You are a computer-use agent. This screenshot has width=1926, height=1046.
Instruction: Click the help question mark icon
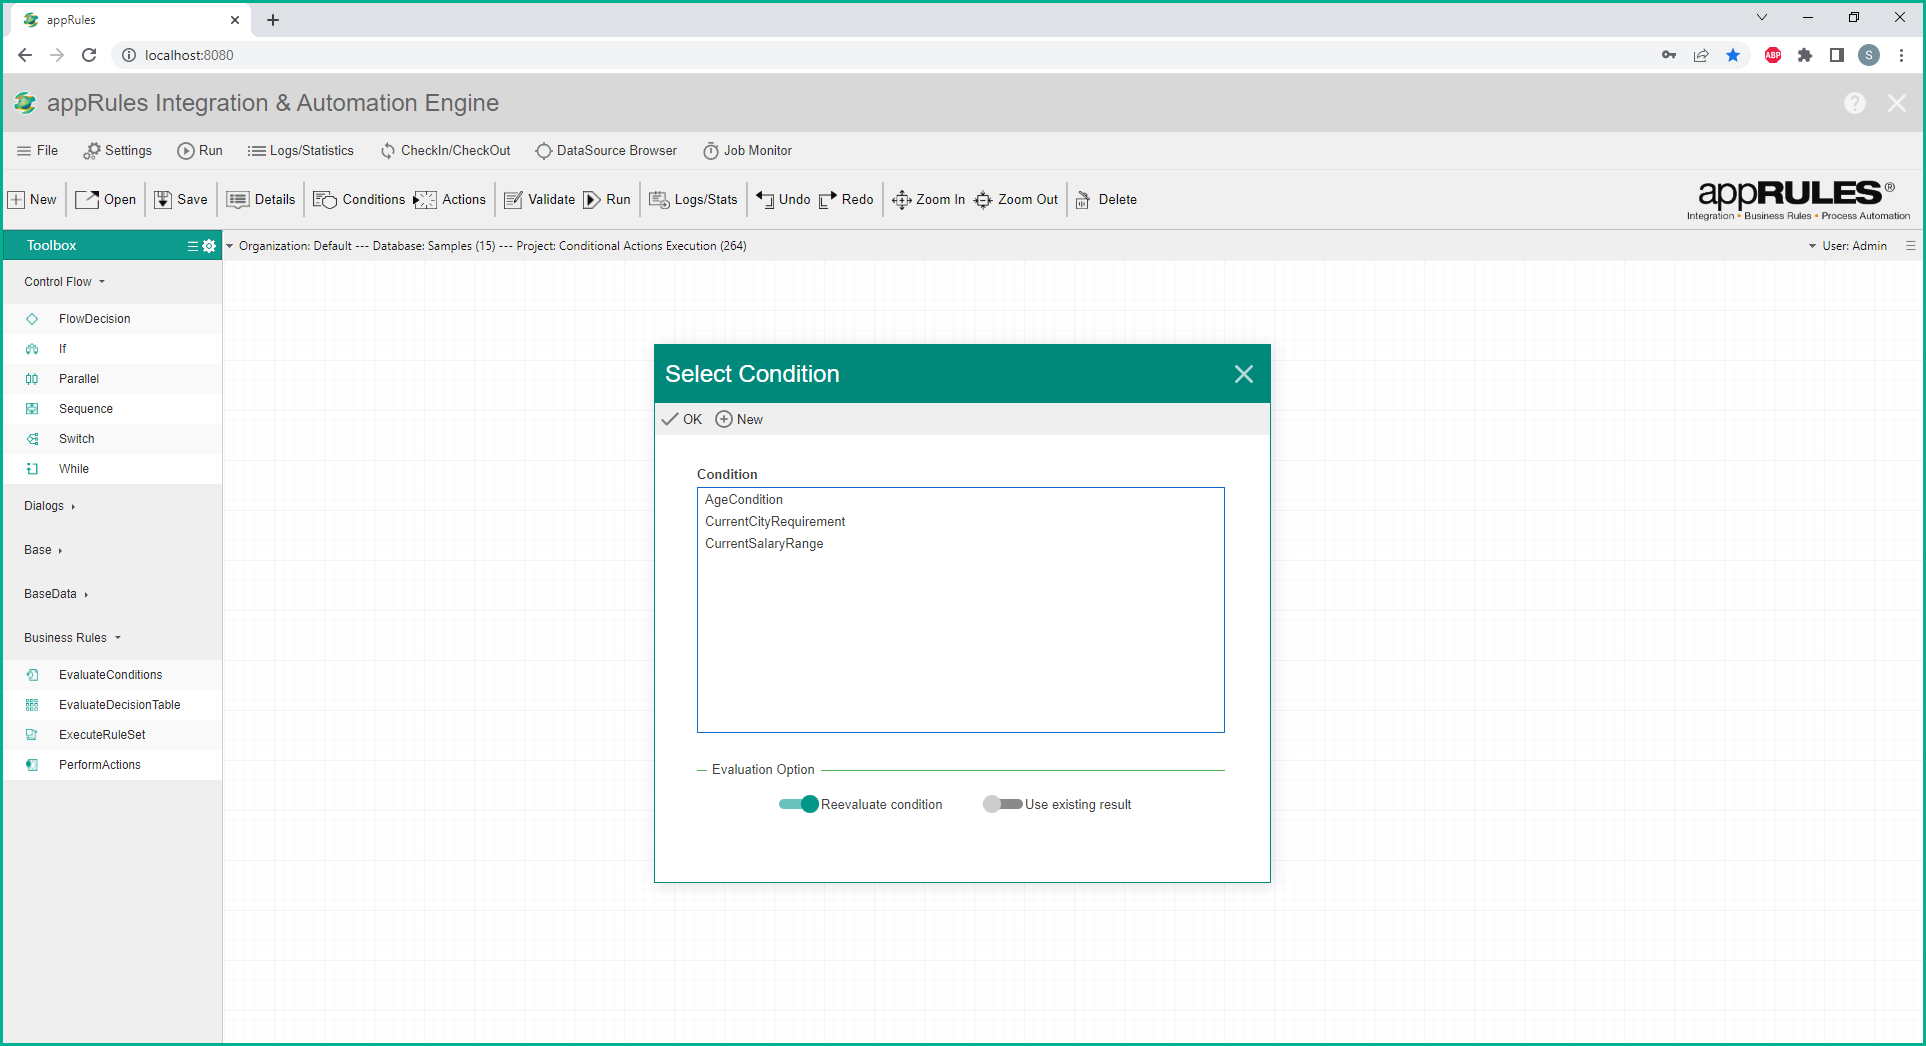coord(1854,103)
